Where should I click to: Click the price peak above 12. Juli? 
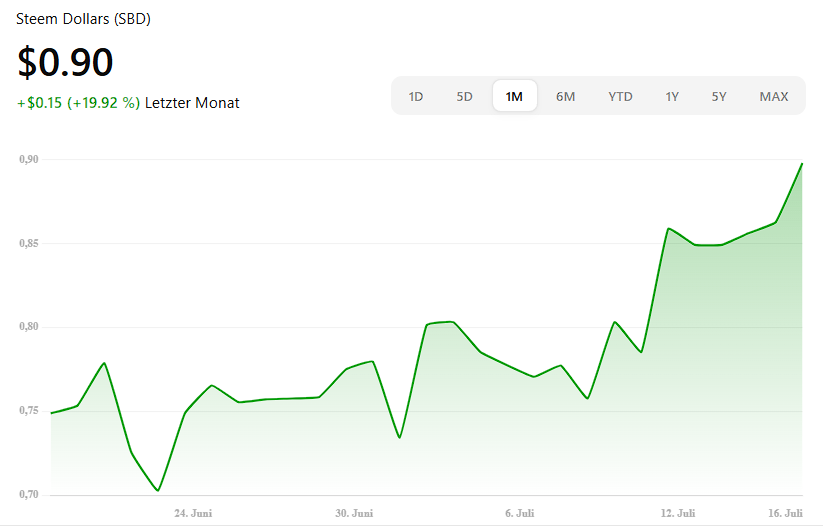(x=669, y=228)
